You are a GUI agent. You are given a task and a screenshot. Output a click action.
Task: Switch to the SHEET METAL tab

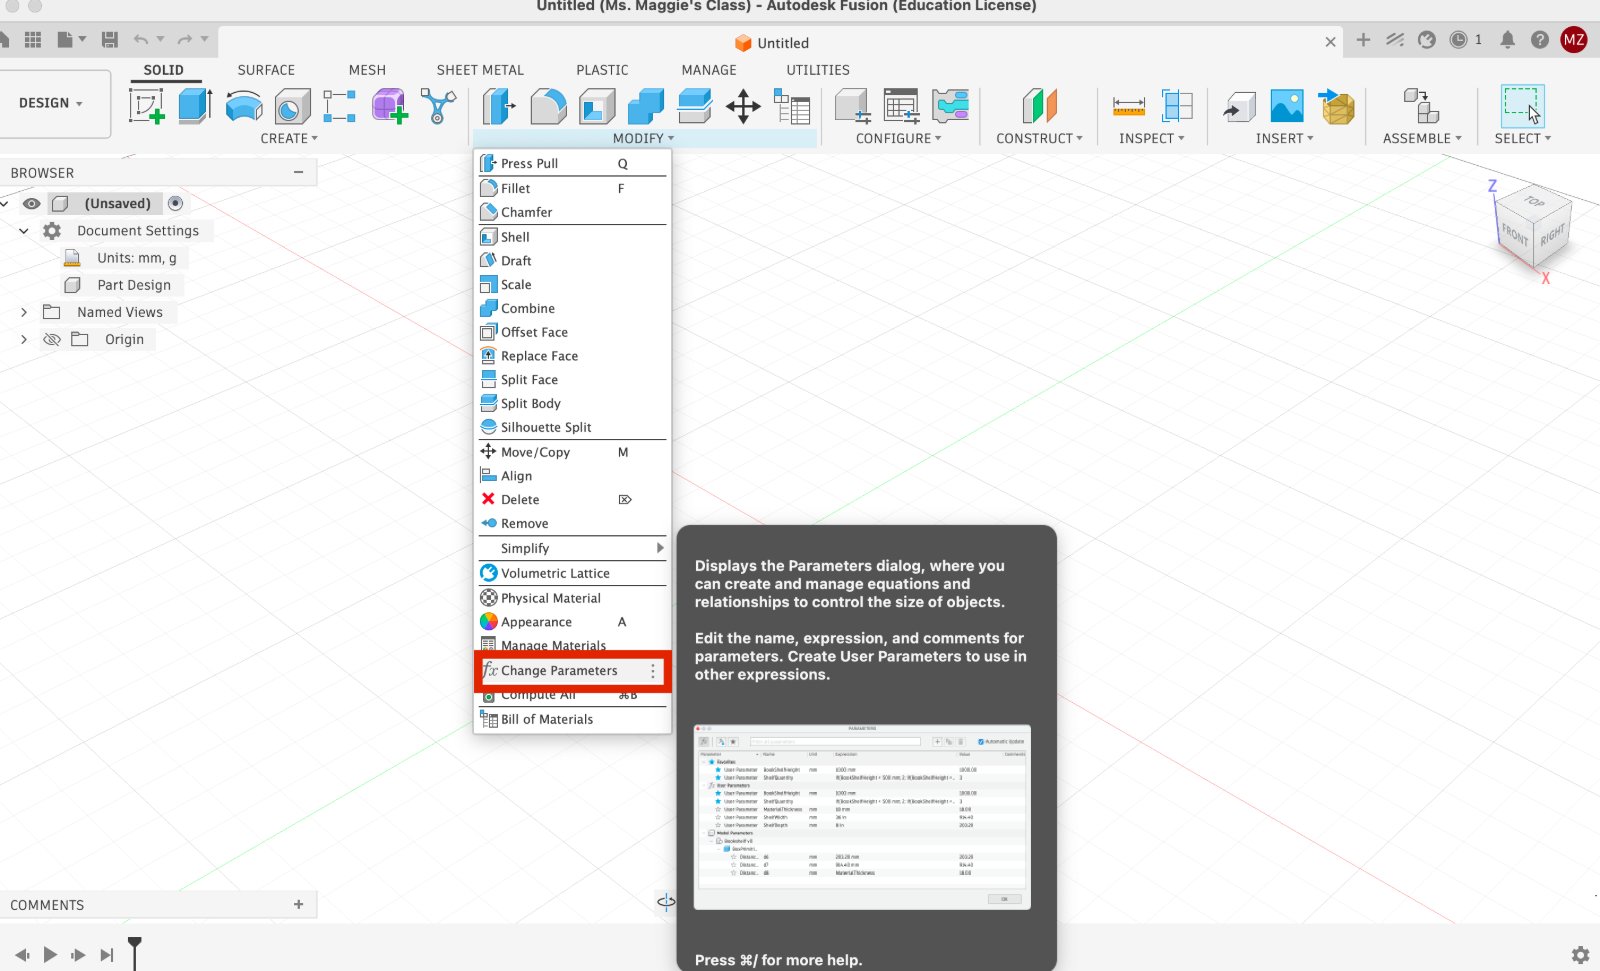pos(480,70)
